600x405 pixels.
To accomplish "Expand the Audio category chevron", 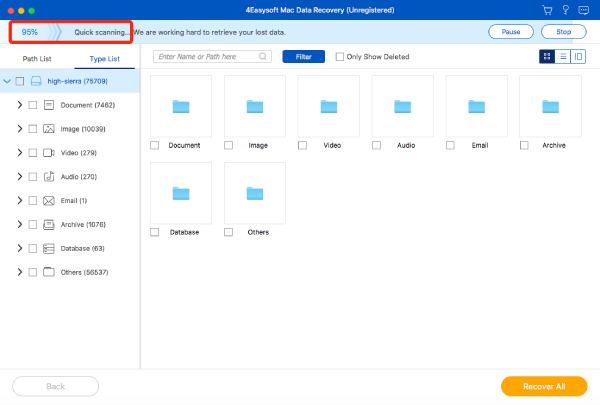I will pos(20,176).
